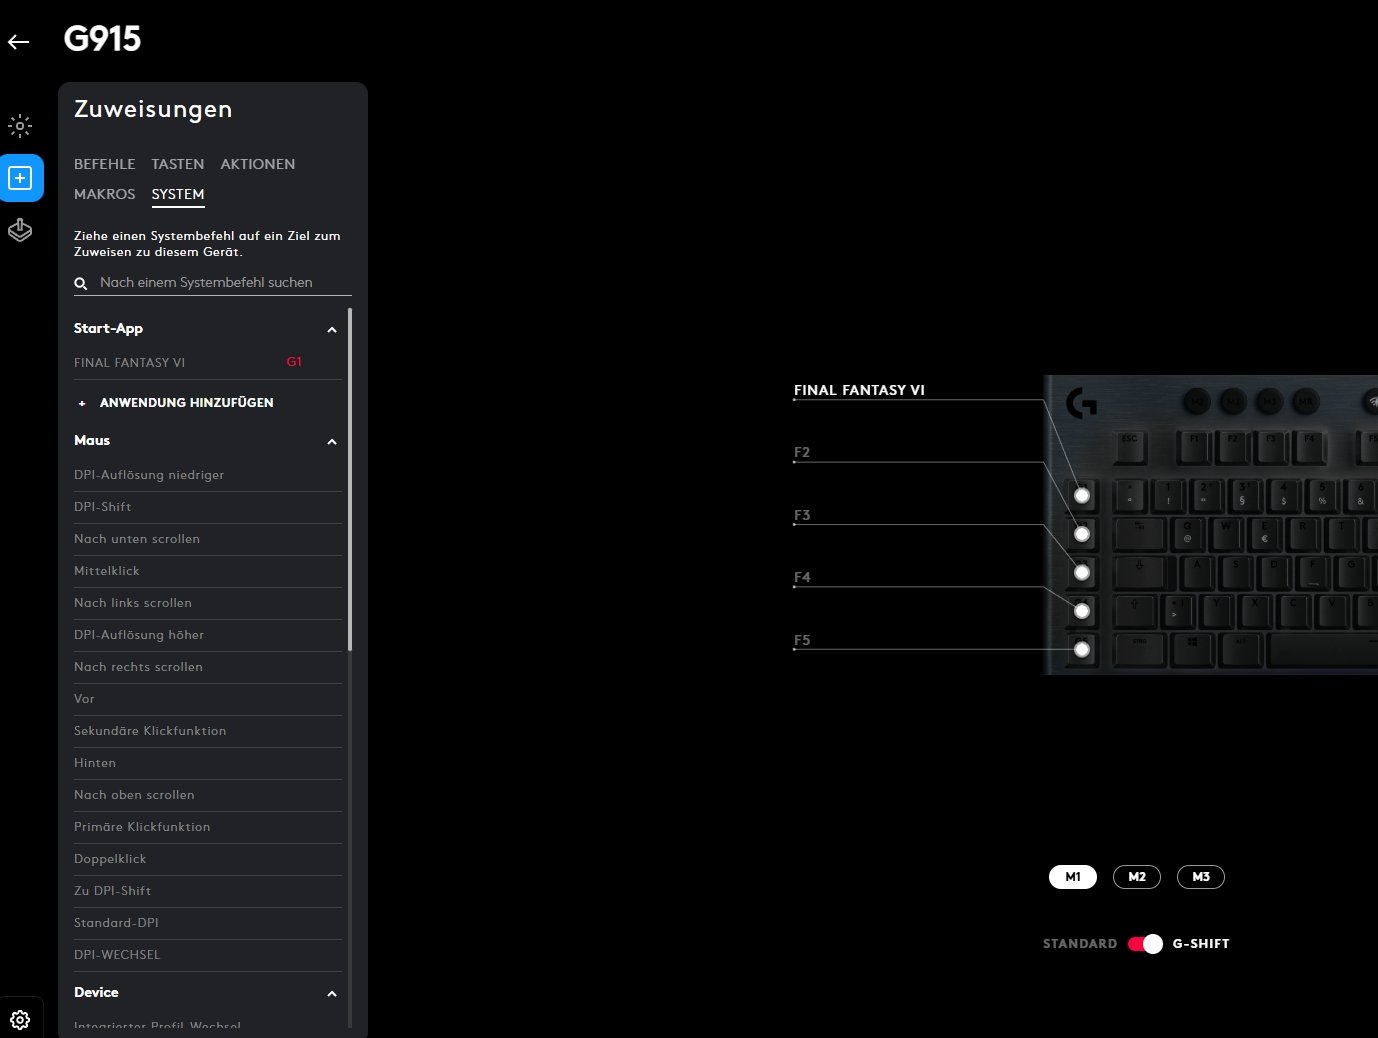
Task: Select Mittelklick command
Action: [208, 571]
